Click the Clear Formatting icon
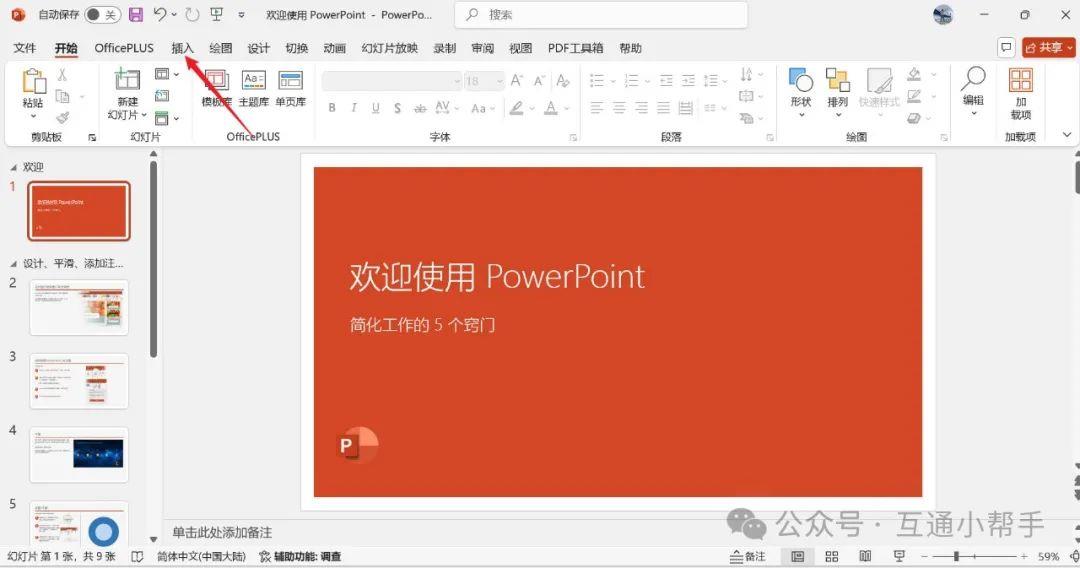 563,81
